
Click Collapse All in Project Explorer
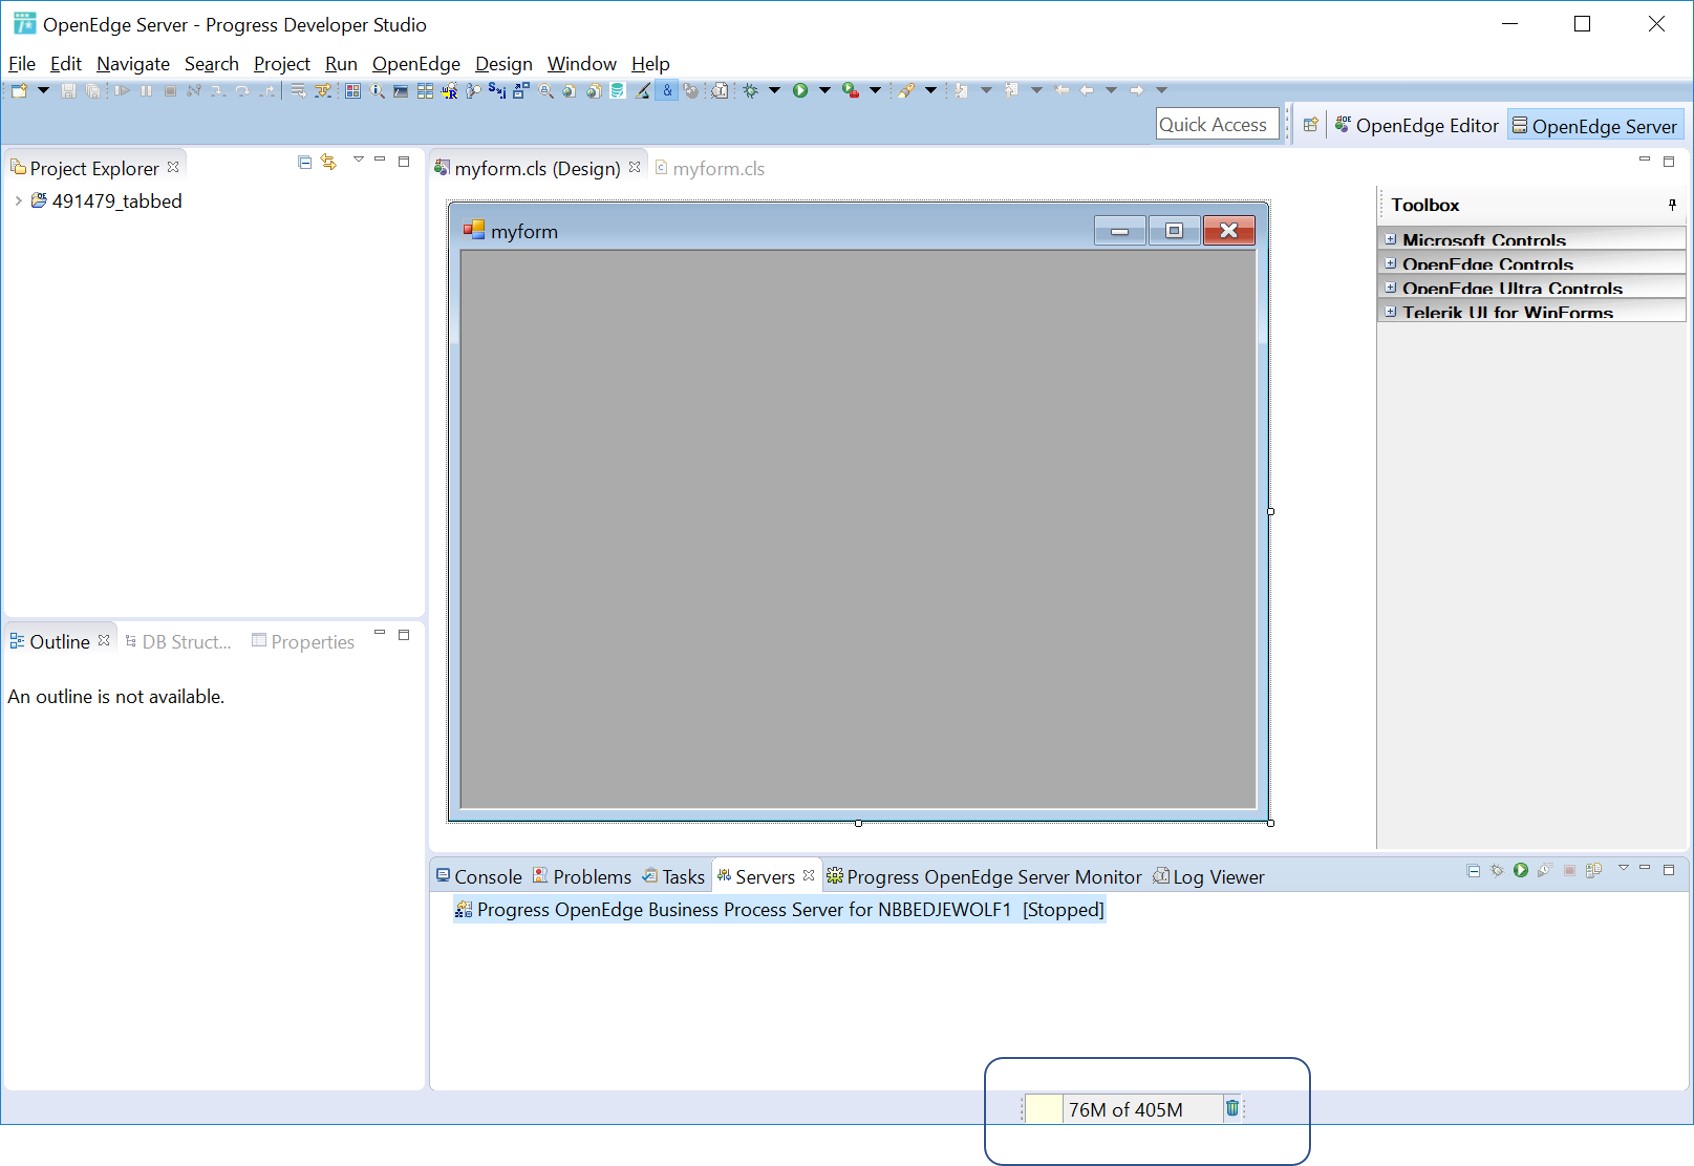[305, 162]
